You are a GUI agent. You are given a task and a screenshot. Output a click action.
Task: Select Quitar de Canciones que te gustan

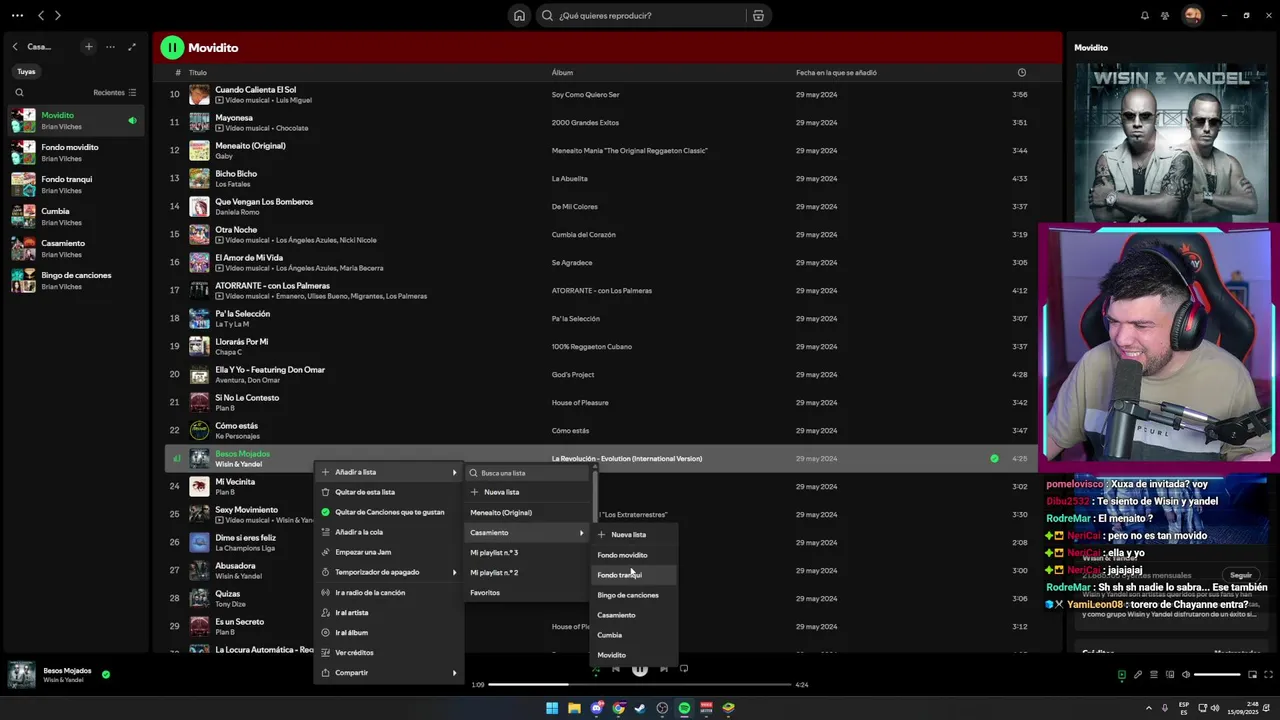(x=389, y=512)
